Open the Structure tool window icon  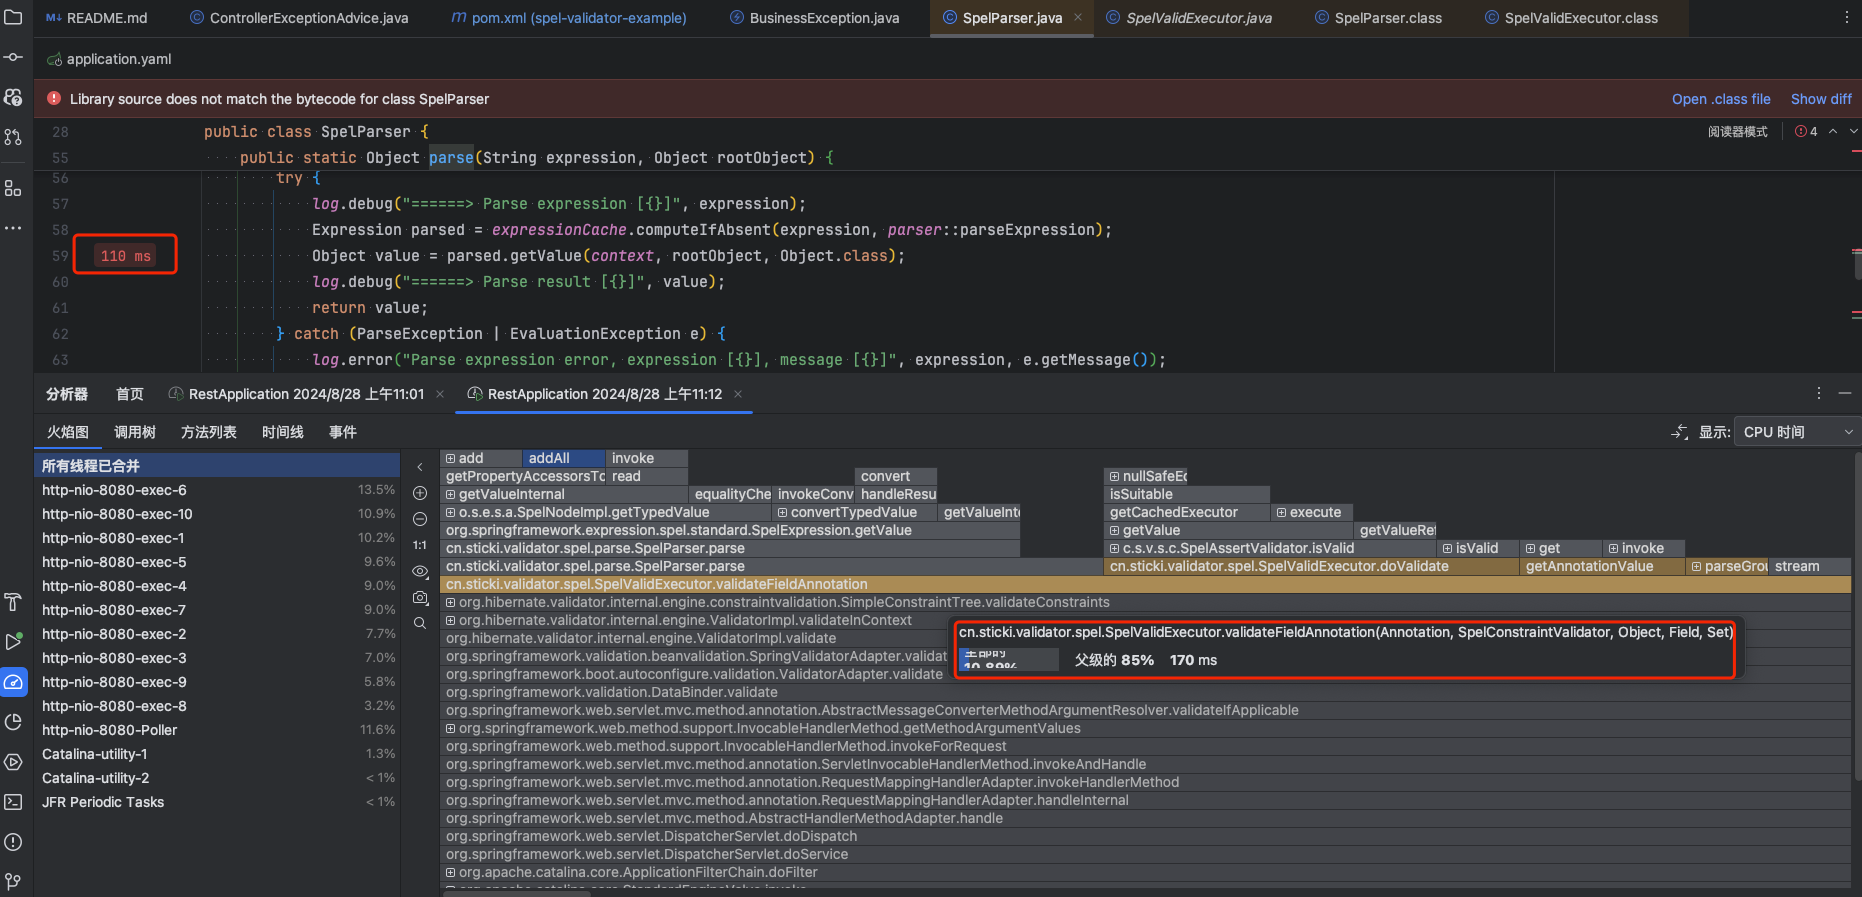(13, 188)
